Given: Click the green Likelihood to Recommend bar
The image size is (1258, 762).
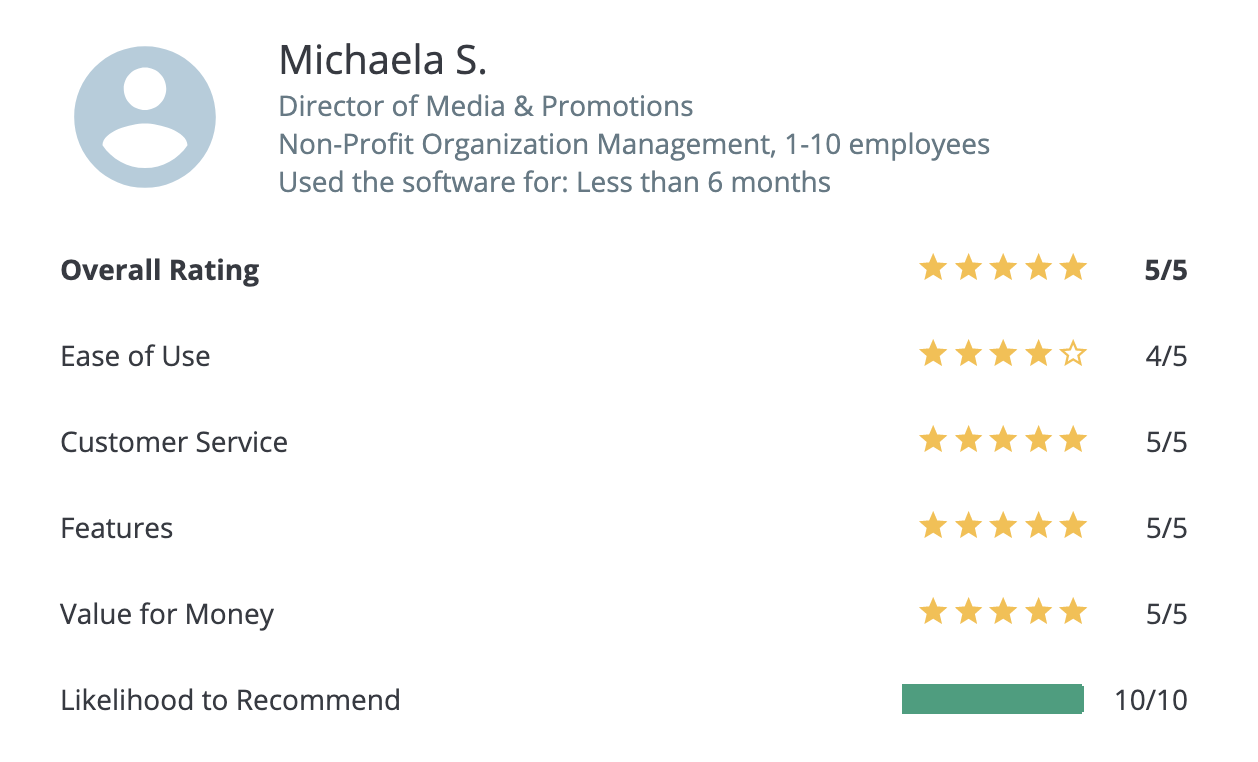Looking at the screenshot, I should point(992,699).
